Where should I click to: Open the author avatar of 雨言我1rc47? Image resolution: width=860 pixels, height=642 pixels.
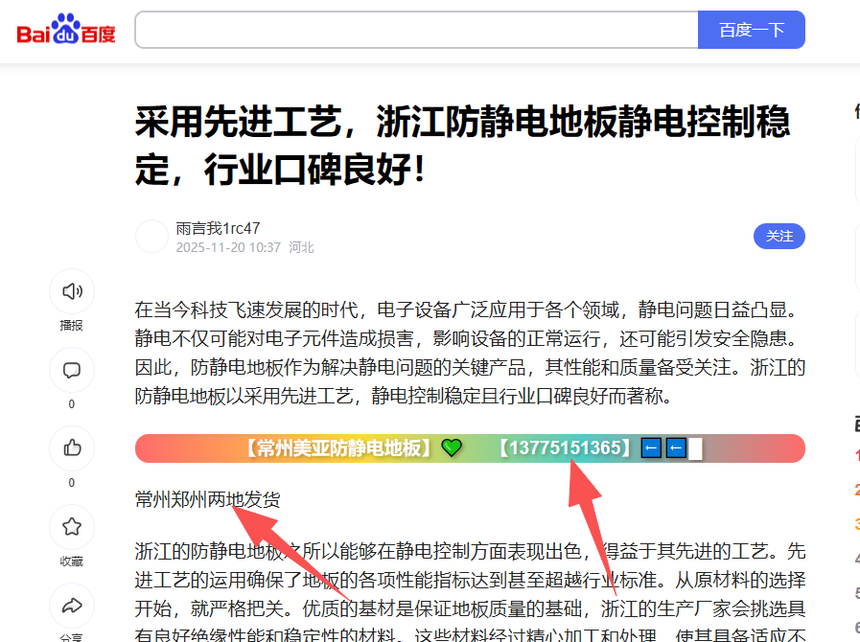[152, 236]
